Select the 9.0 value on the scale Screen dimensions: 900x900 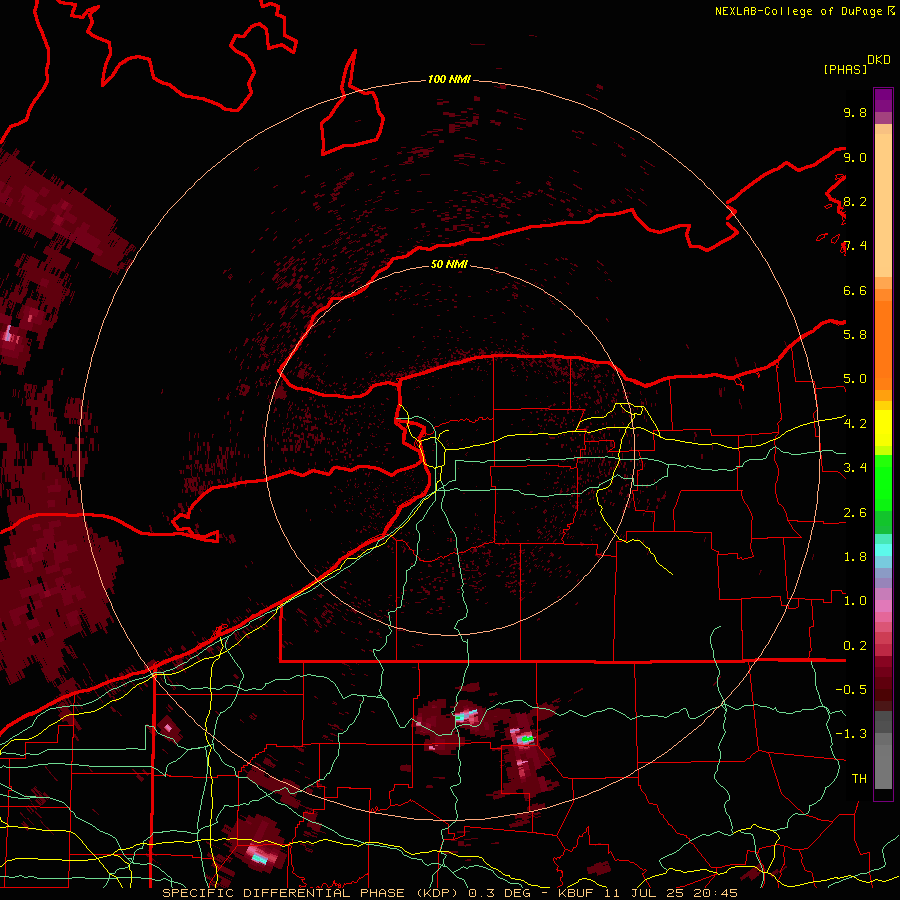[x=855, y=157]
